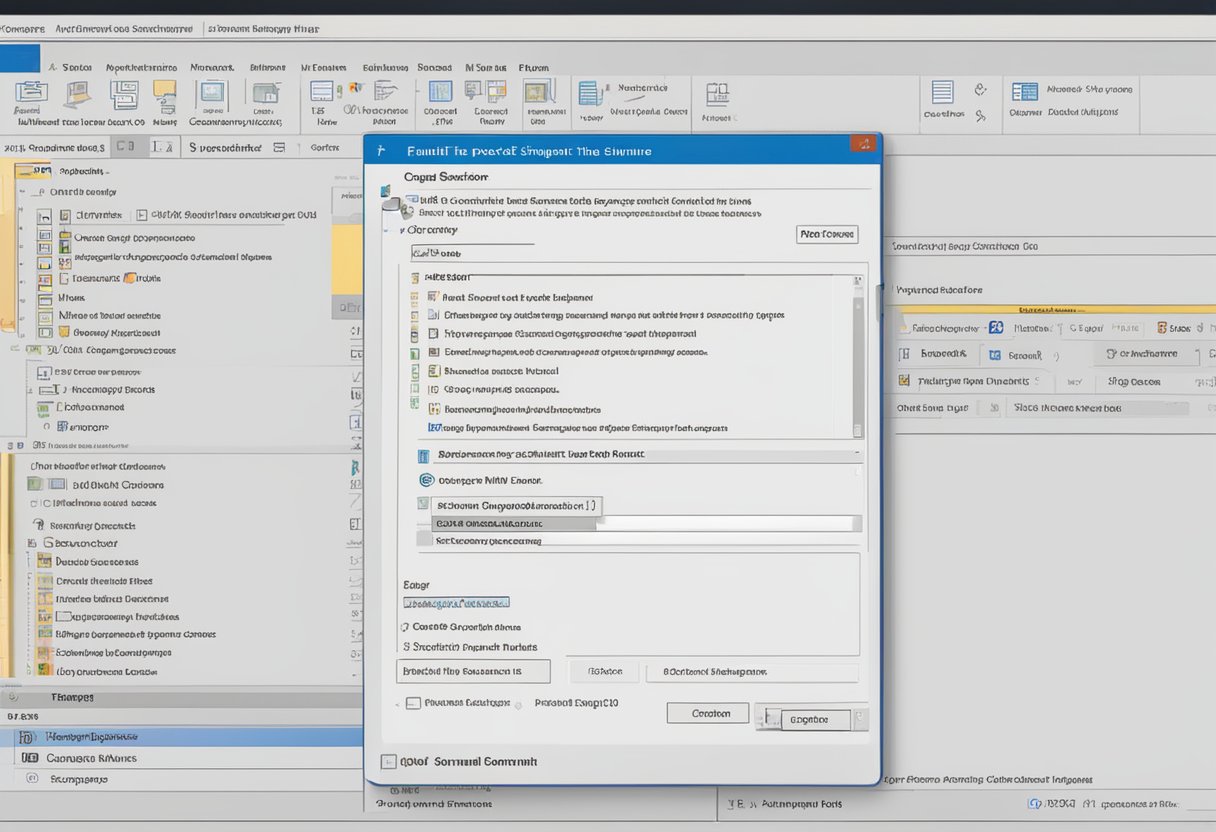The height and width of the screenshot is (832, 1216).
Task: Click the Paste icon at the ribbon's left edge
Action: coord(30,97)
